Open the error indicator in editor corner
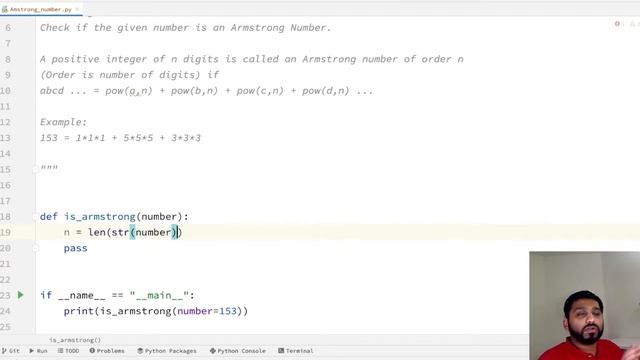640x360 pixels. pyautogui.click(x=617, y=24)
